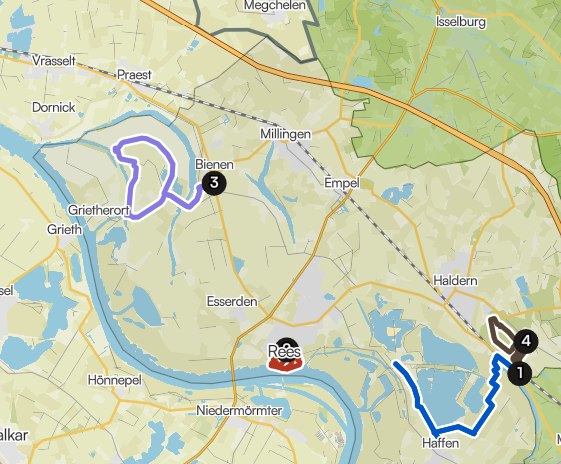Select route marker number 4 near Haldern

pyautogui.click(x=526, y=341)
